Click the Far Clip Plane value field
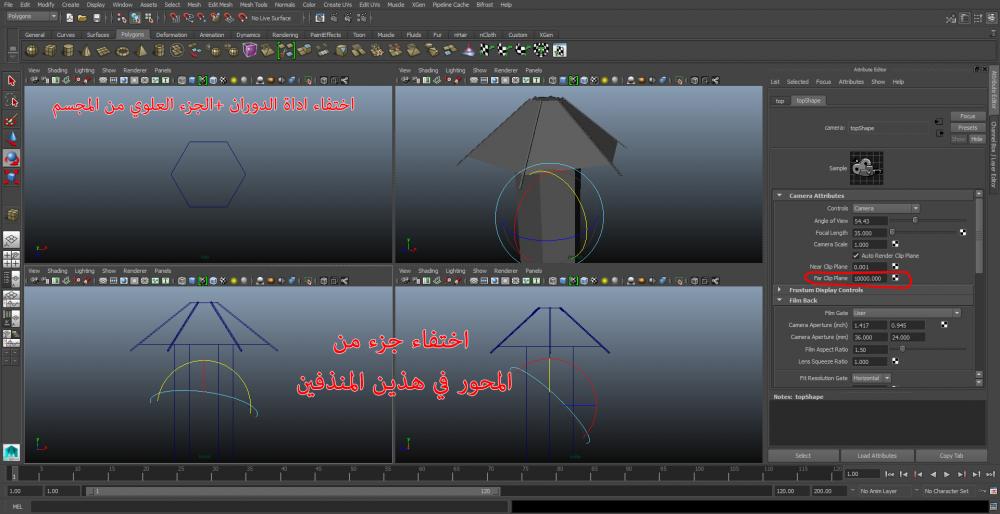1000x514 pixels. tap(870, 278)
